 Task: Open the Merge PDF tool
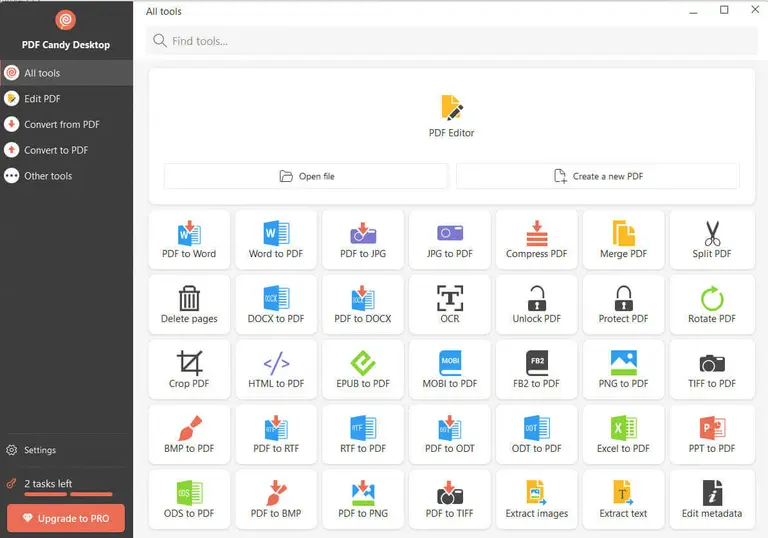(624, 240)
